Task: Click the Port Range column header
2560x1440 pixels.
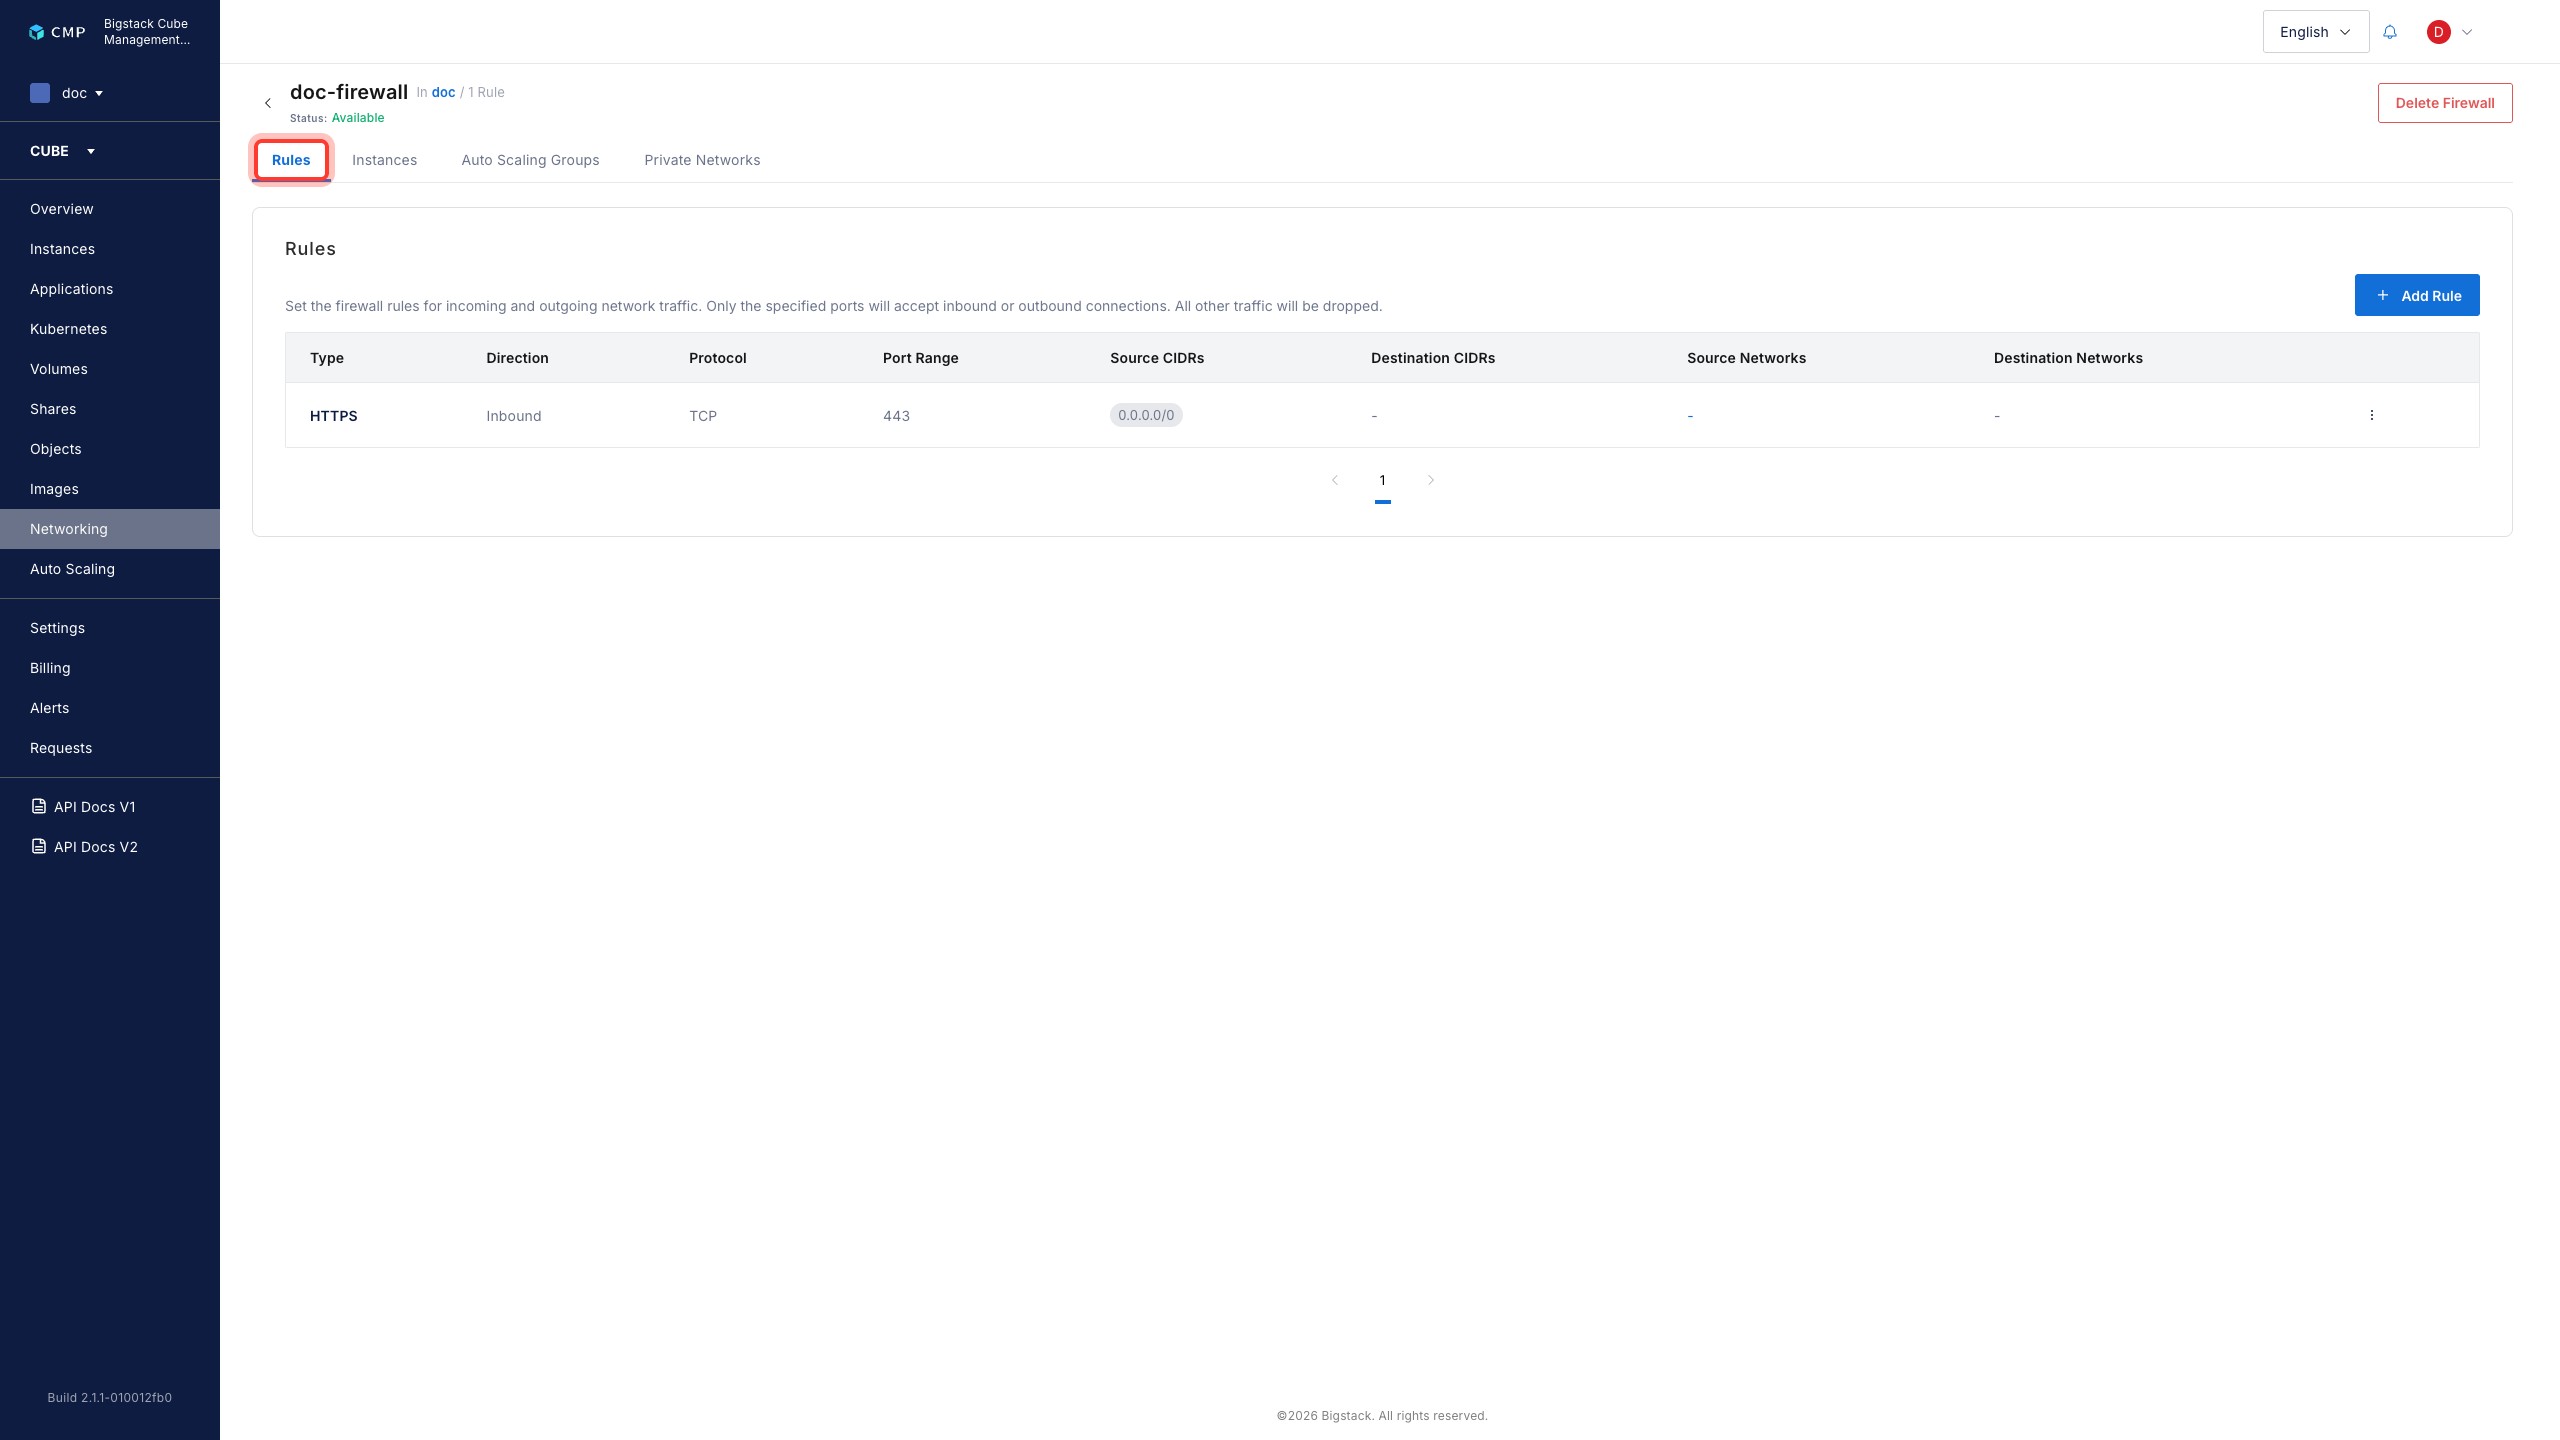Action: (921, 358)
